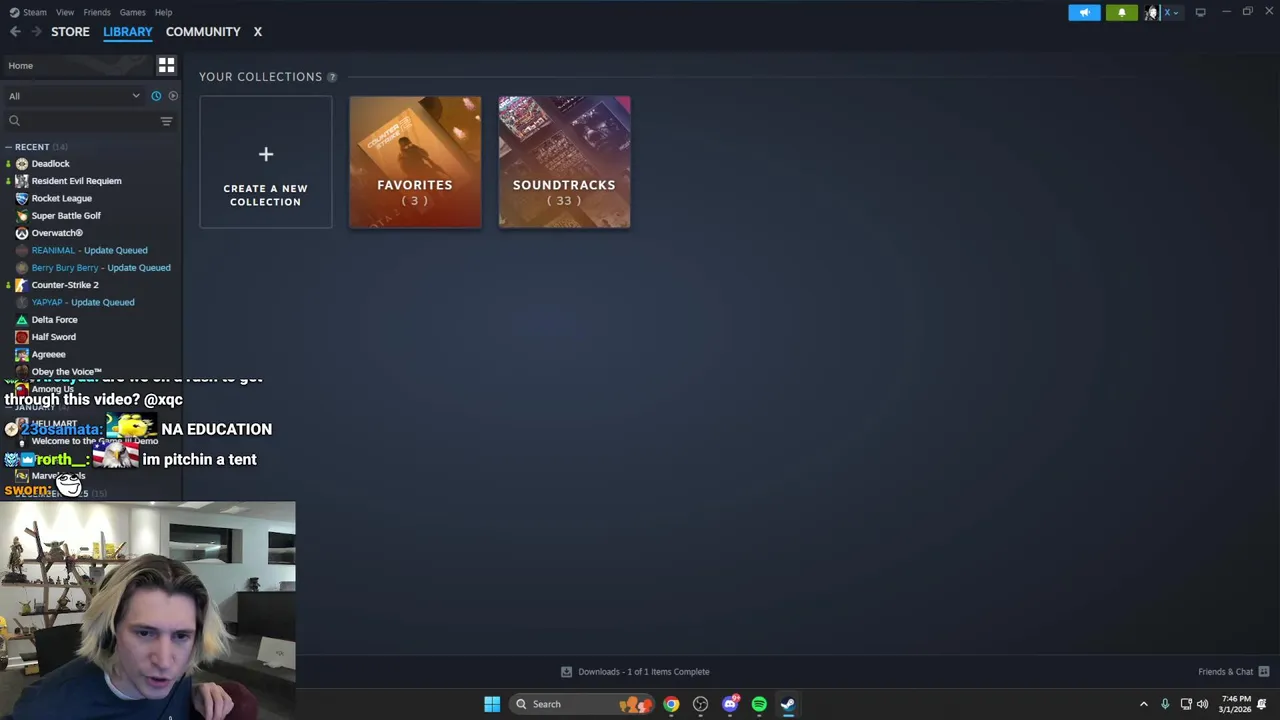Open Downloads status at bottom
Screen dimensions: 1280x720
tap(635, 672)
